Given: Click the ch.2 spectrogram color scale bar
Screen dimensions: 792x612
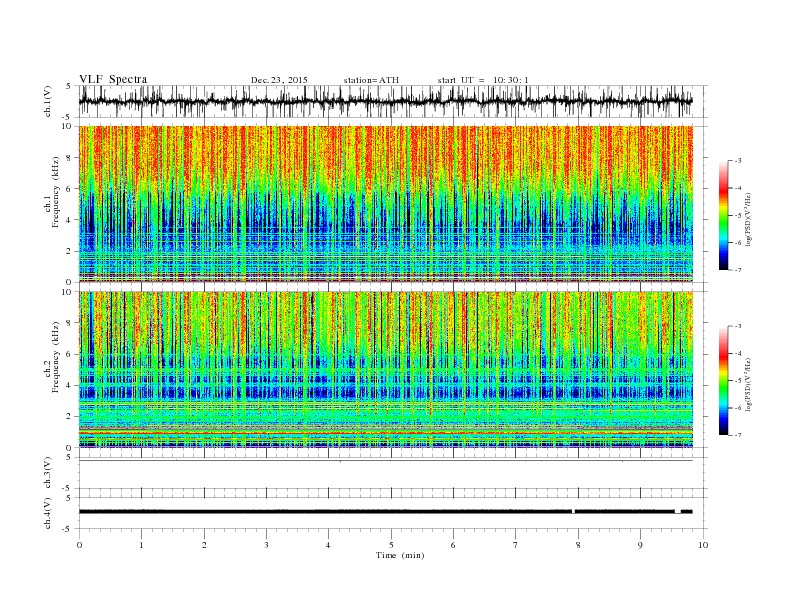Looking at the screenshot, I should coord(723,381).
